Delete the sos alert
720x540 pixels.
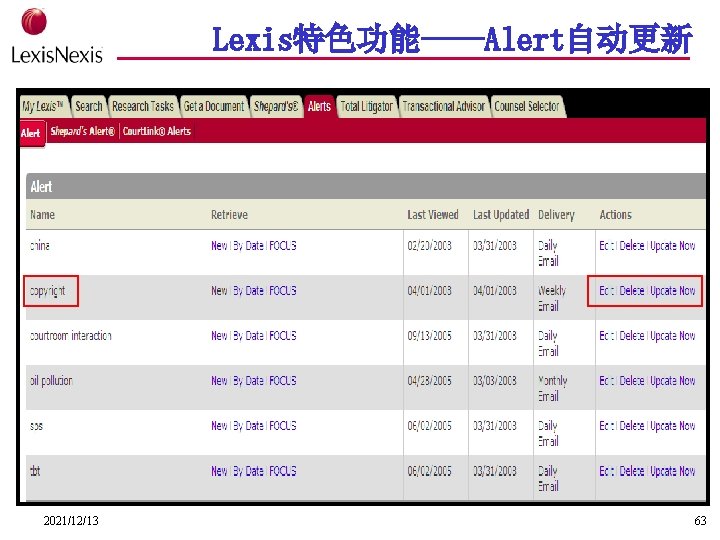(632, 426)
